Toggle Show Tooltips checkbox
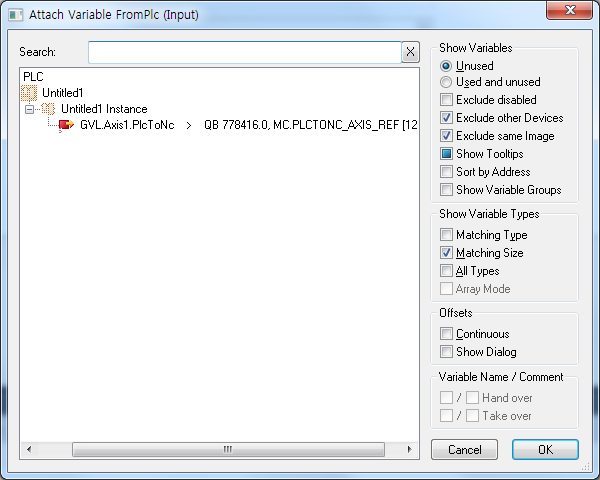The image size is (600, 480). 446,153
